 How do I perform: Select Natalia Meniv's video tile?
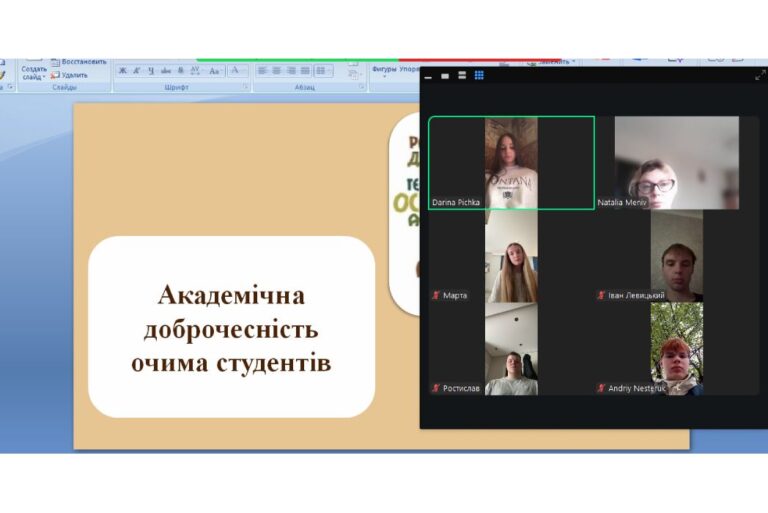pyautogui.click(x=676, y=163)
